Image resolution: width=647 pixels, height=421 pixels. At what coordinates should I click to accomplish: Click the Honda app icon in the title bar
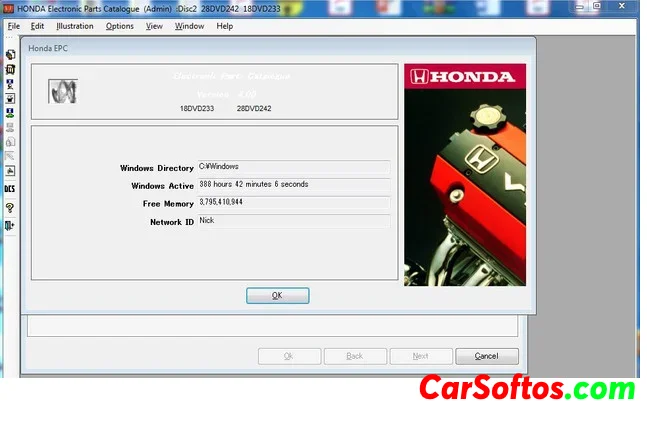click(x=9, y=8)
